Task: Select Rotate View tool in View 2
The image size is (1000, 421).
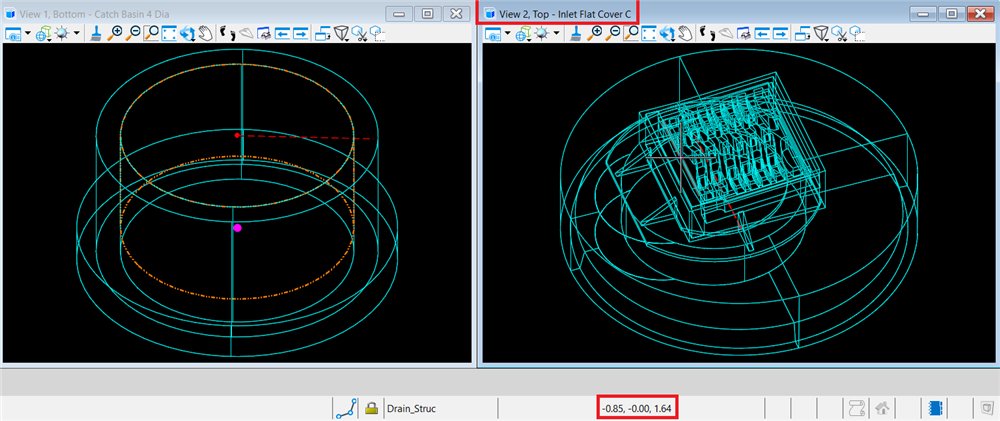Action: pos(667,34)
